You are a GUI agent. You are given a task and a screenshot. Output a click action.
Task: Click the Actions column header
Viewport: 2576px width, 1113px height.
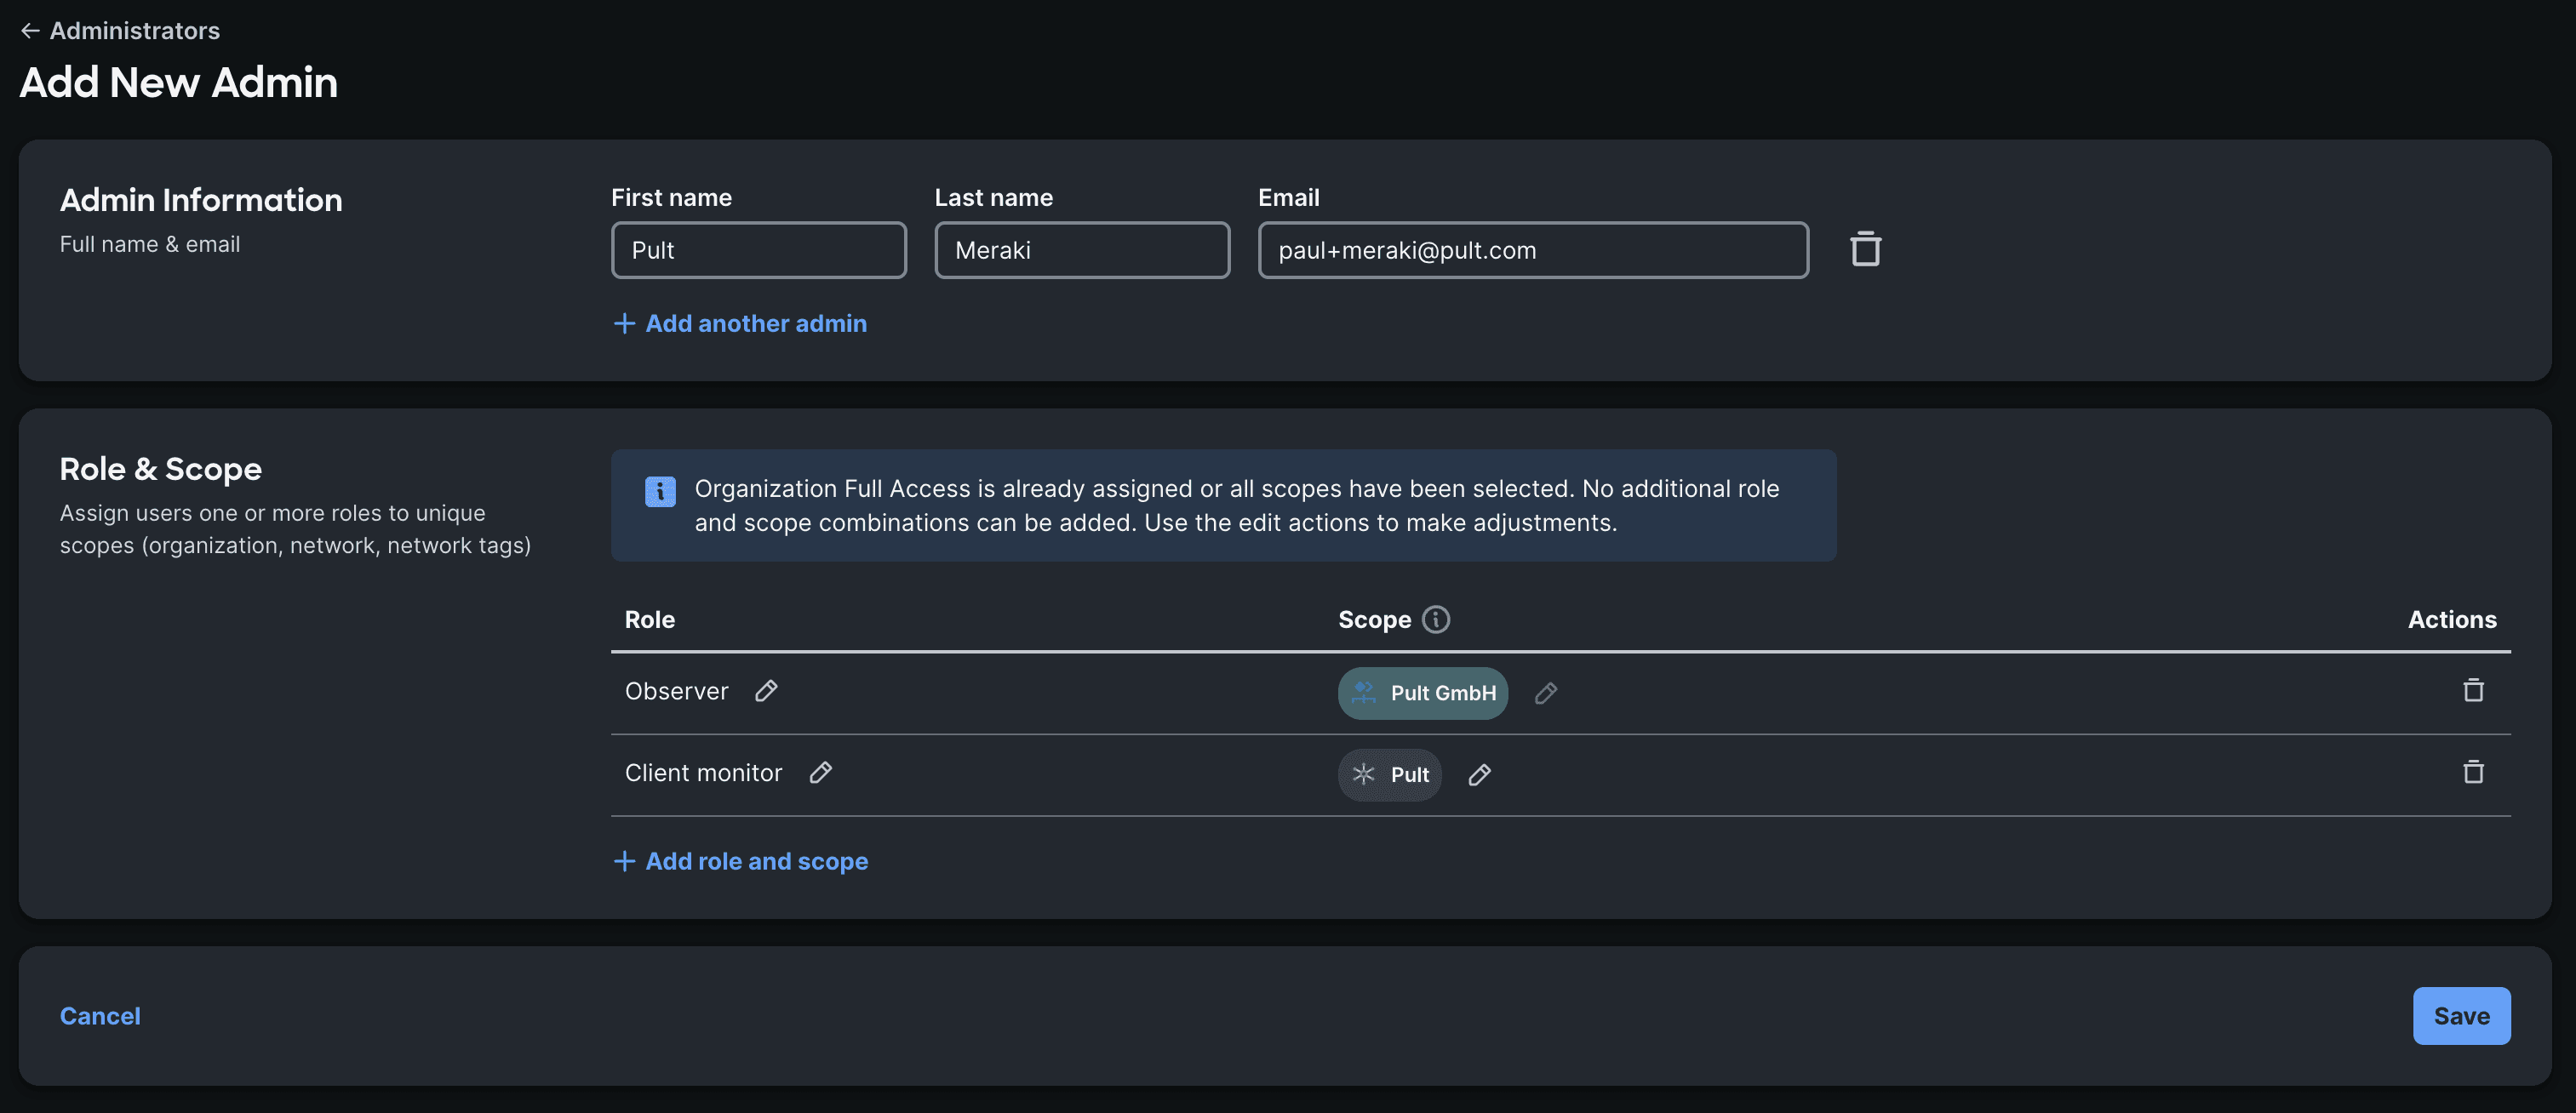point(2452,620)
